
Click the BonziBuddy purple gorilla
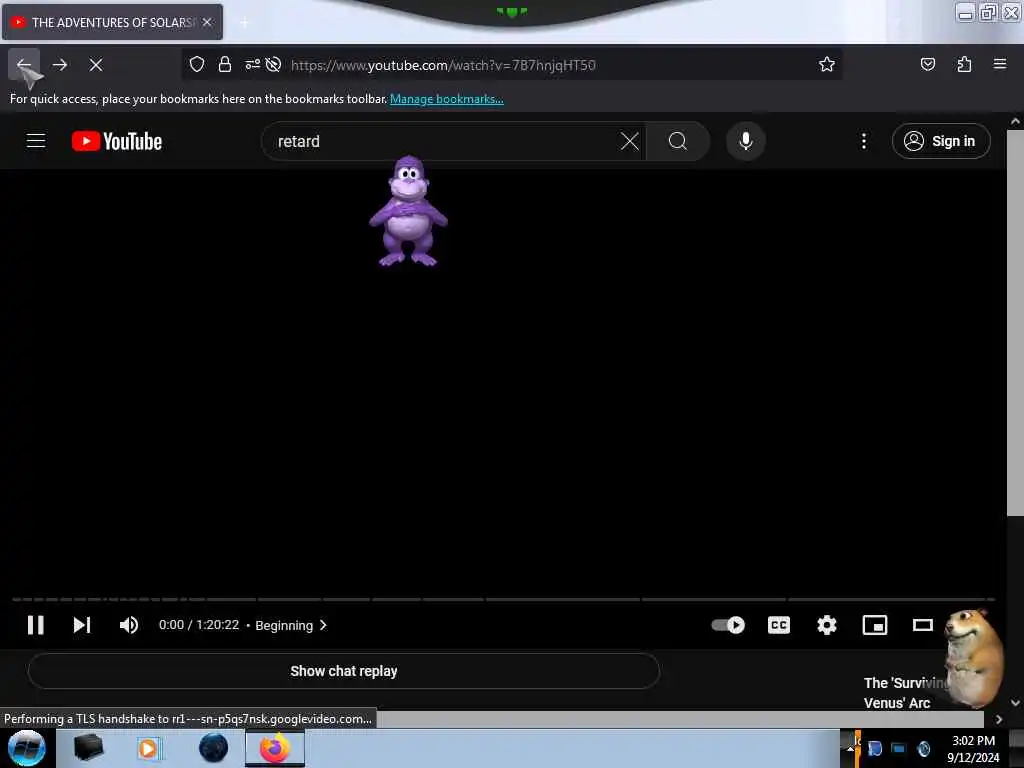[x=408, y=211]
